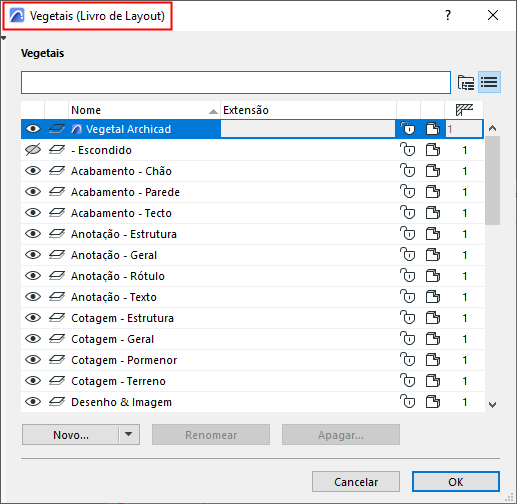
Task: Click Archicad logo icon in title bar
Action: 17,16
